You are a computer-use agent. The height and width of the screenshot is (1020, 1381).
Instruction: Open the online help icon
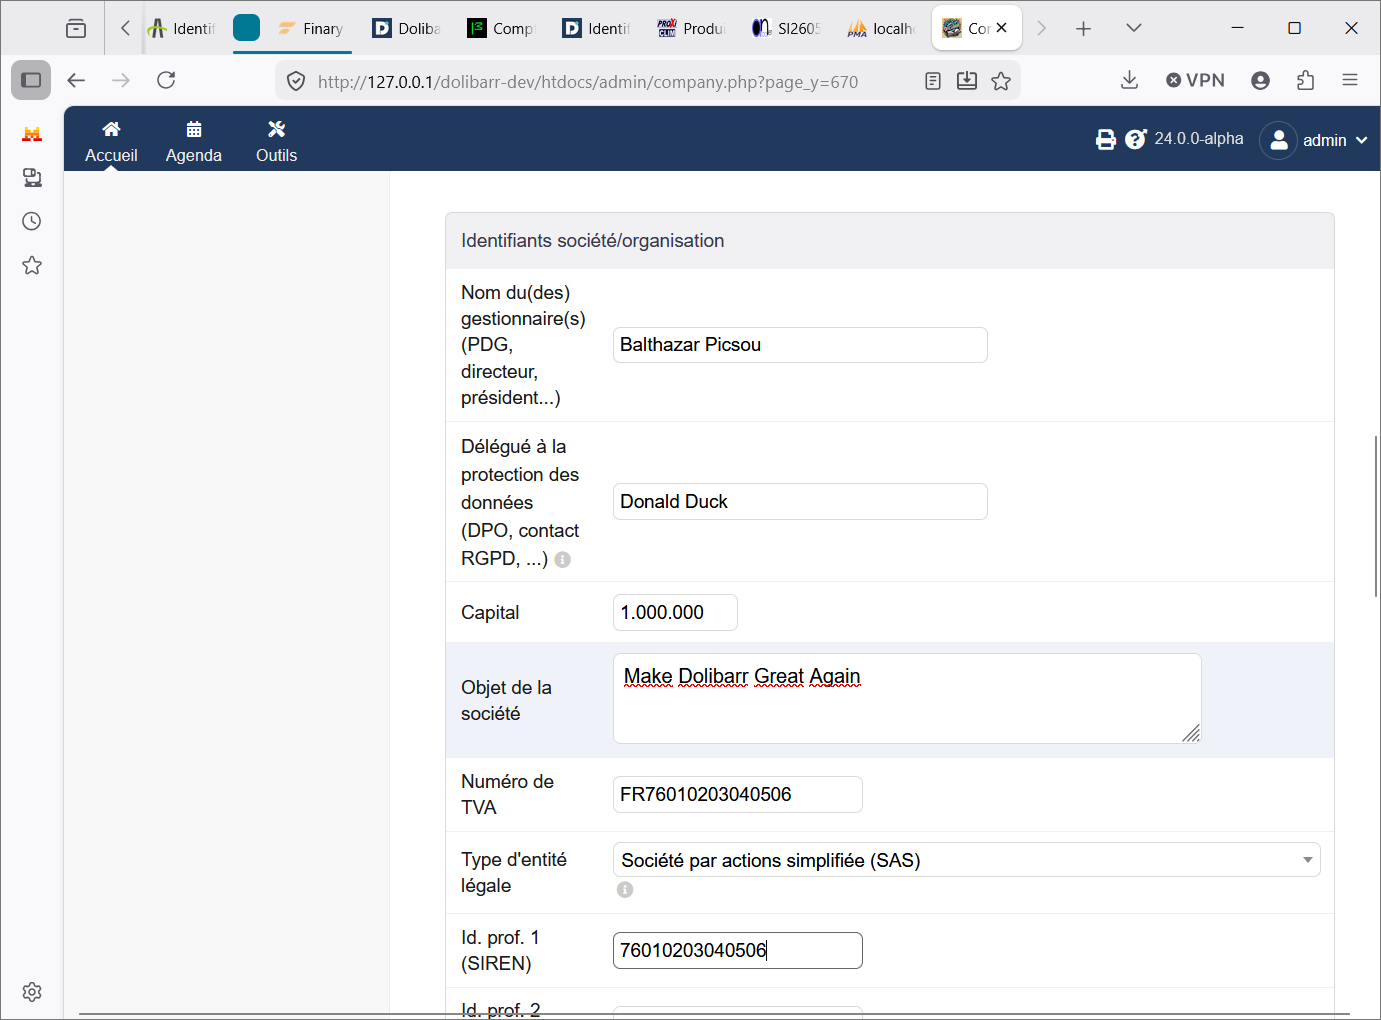pyautogui.click(x=1136, y=139)
